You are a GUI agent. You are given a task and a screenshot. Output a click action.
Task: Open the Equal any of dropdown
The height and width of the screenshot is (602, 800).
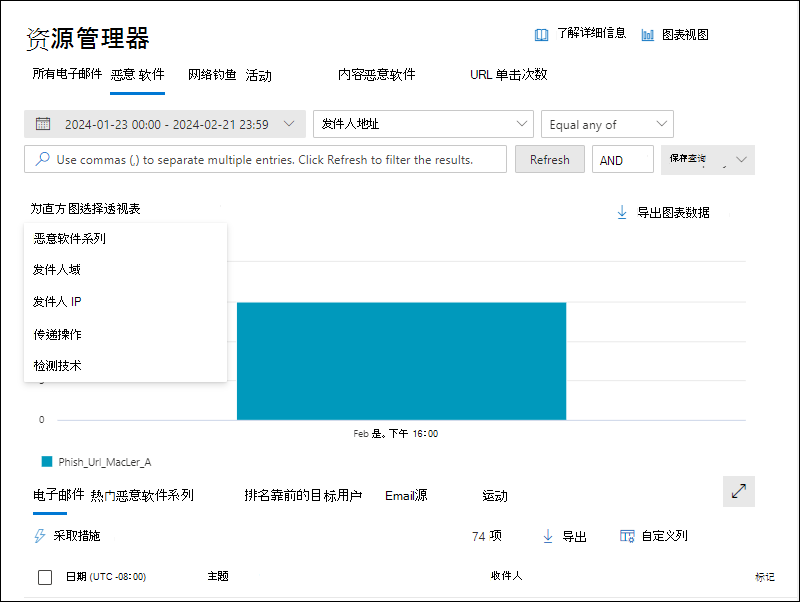pyautogui.click(x=607, y=124)
